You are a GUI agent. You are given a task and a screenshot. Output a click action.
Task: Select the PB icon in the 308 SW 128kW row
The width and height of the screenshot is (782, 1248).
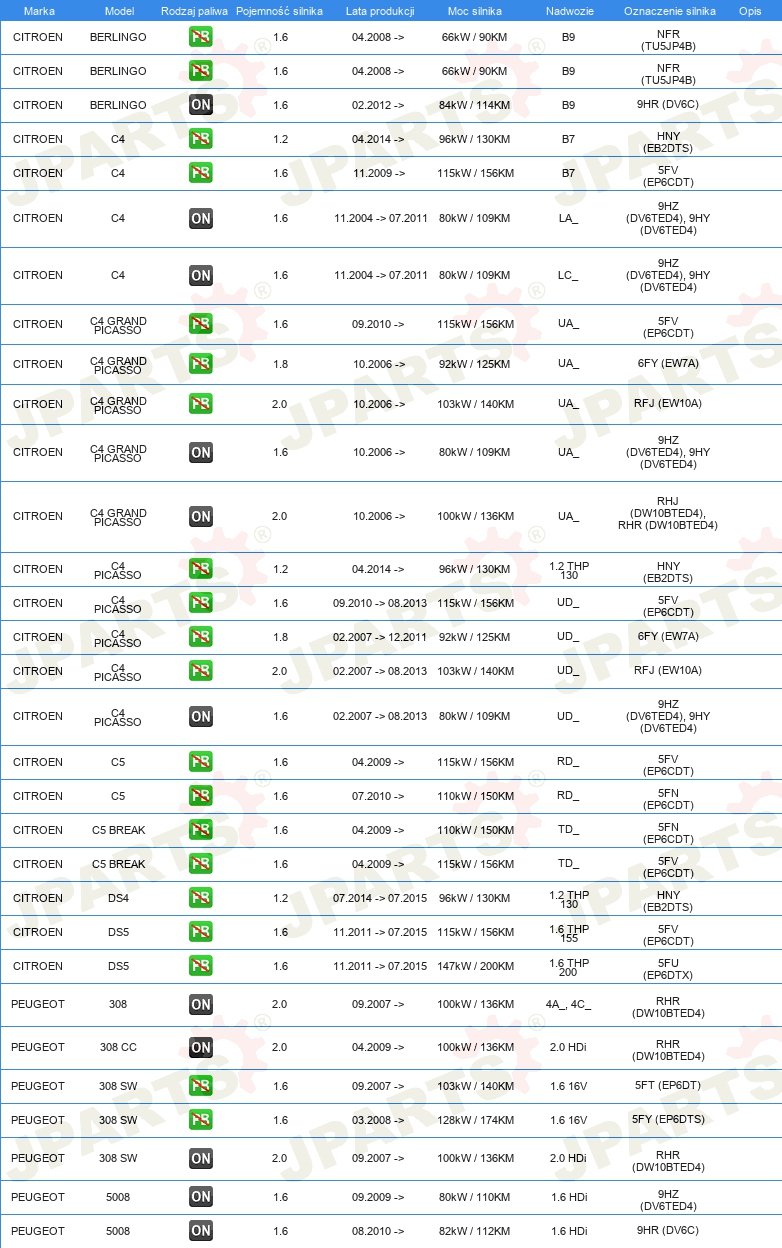click(x=200, y=1120)
